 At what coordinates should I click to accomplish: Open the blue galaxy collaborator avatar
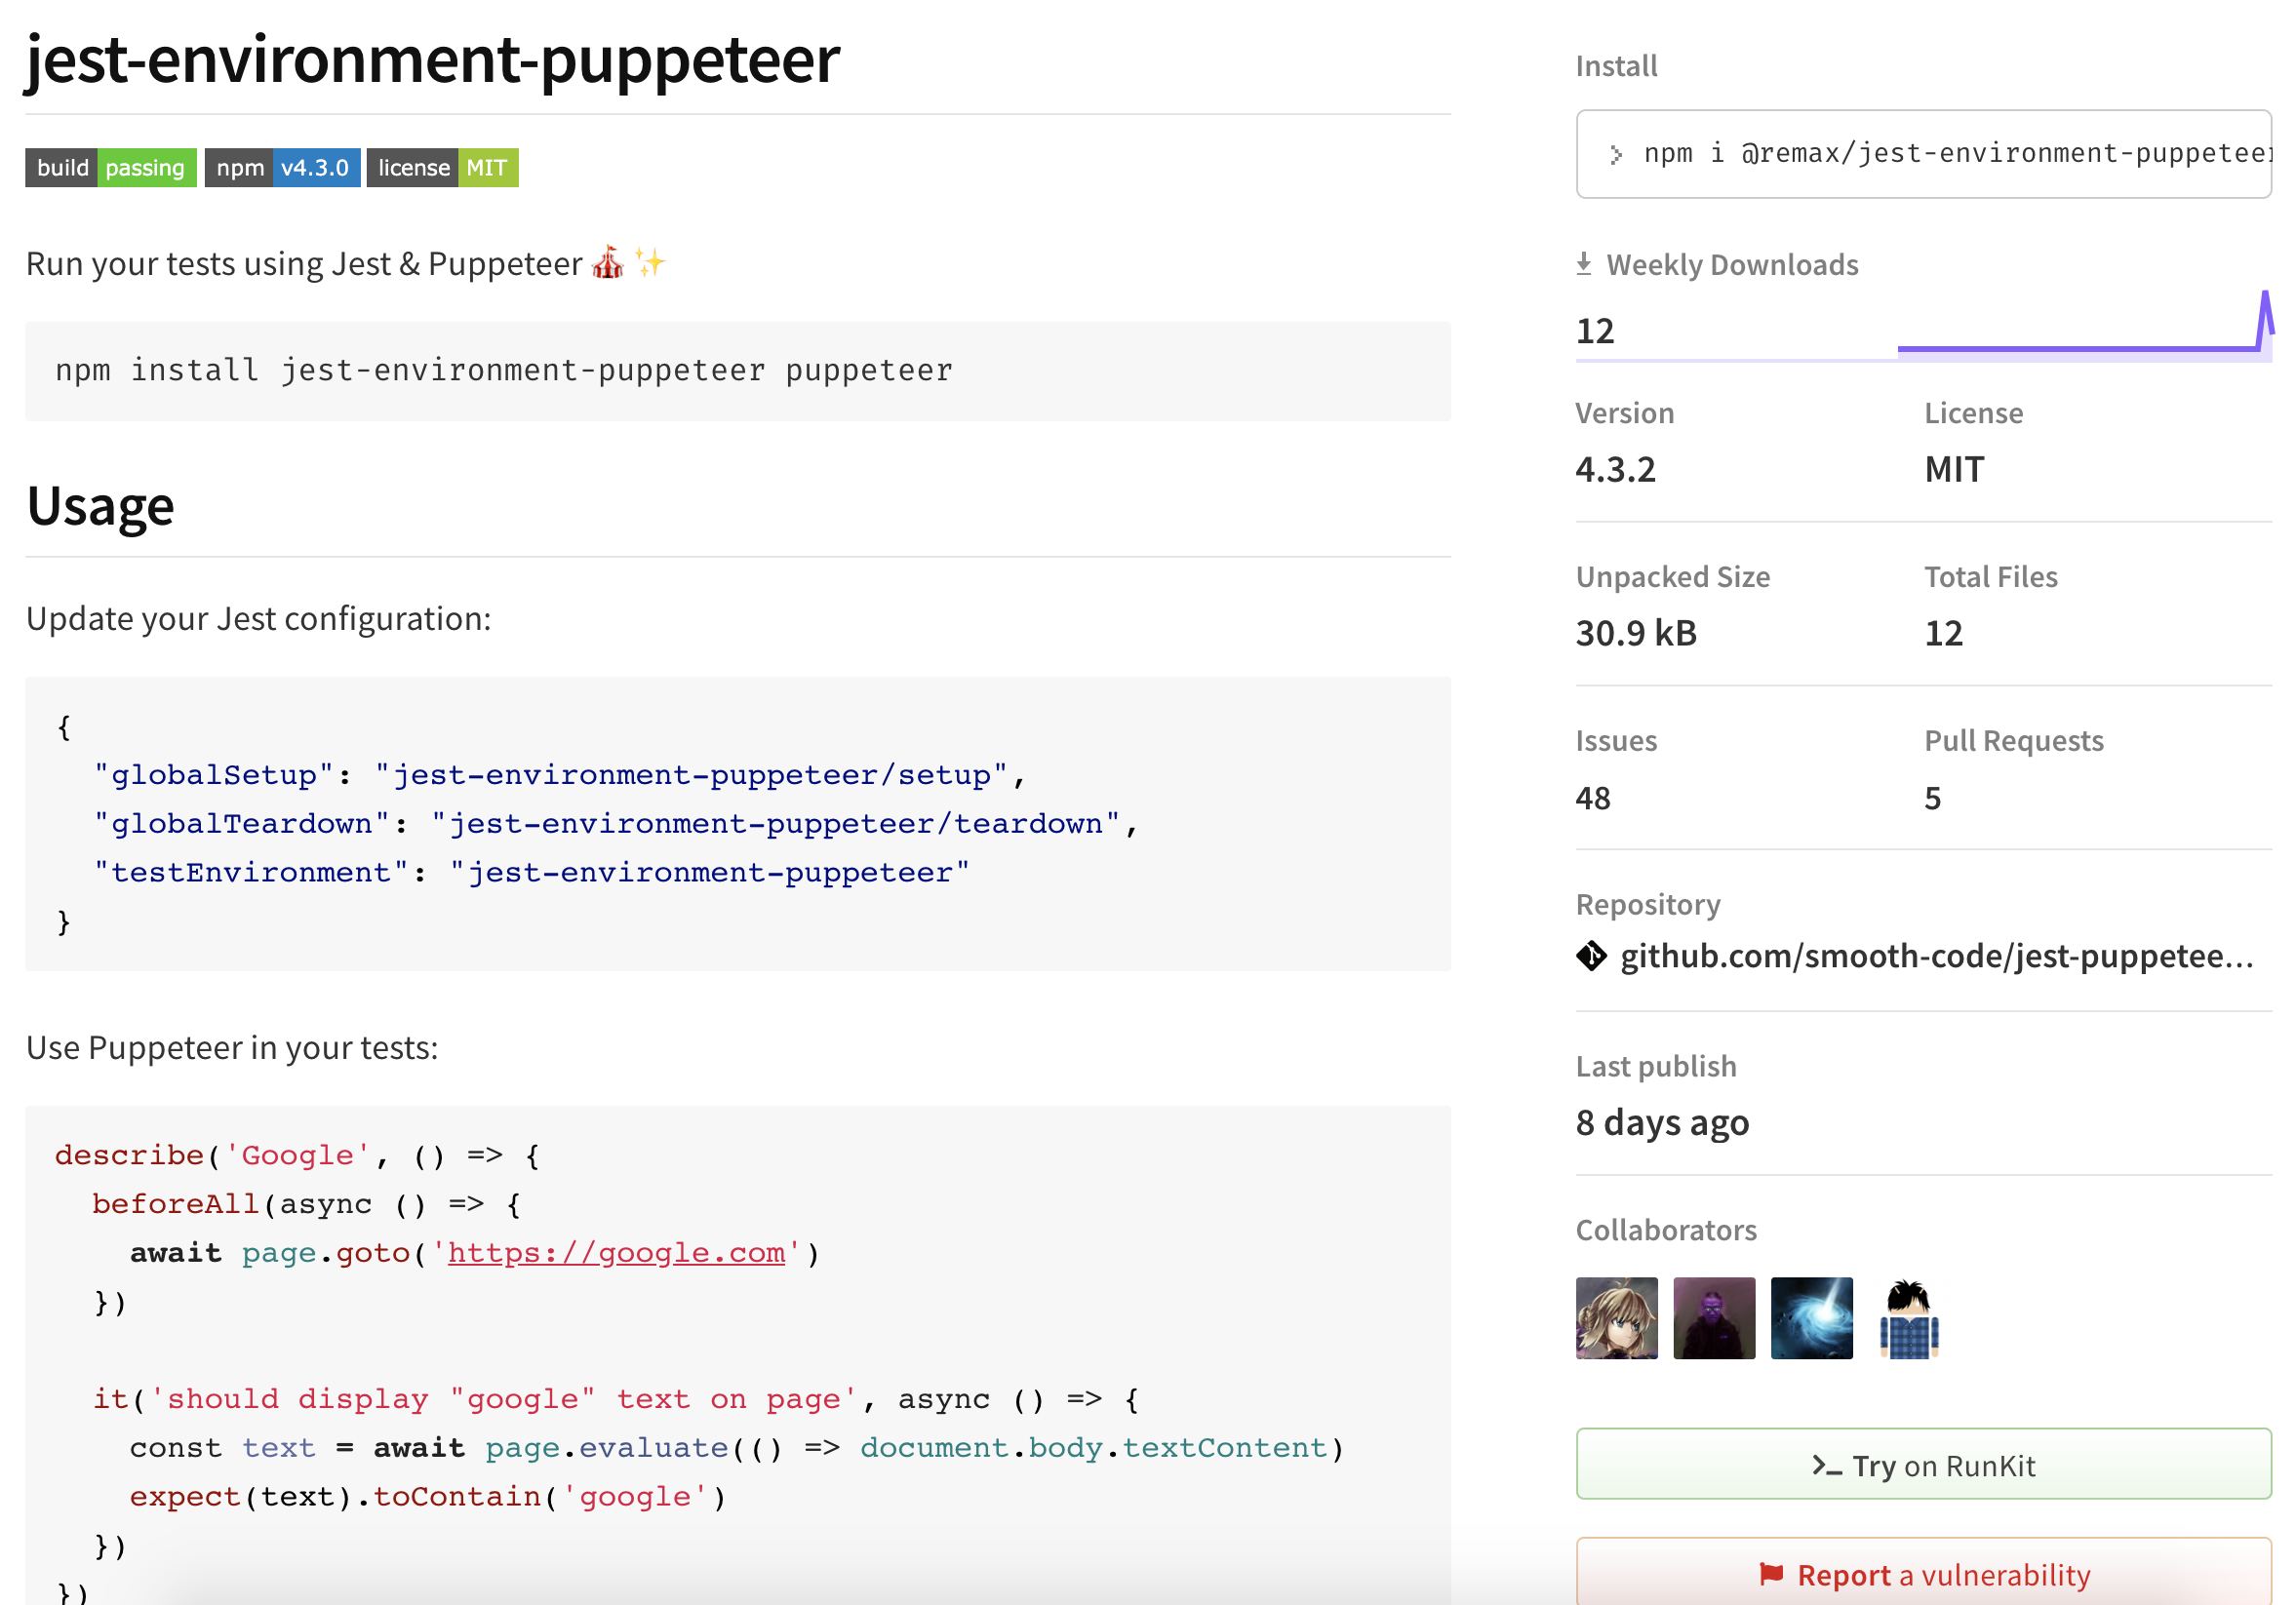point(1811,1318)
